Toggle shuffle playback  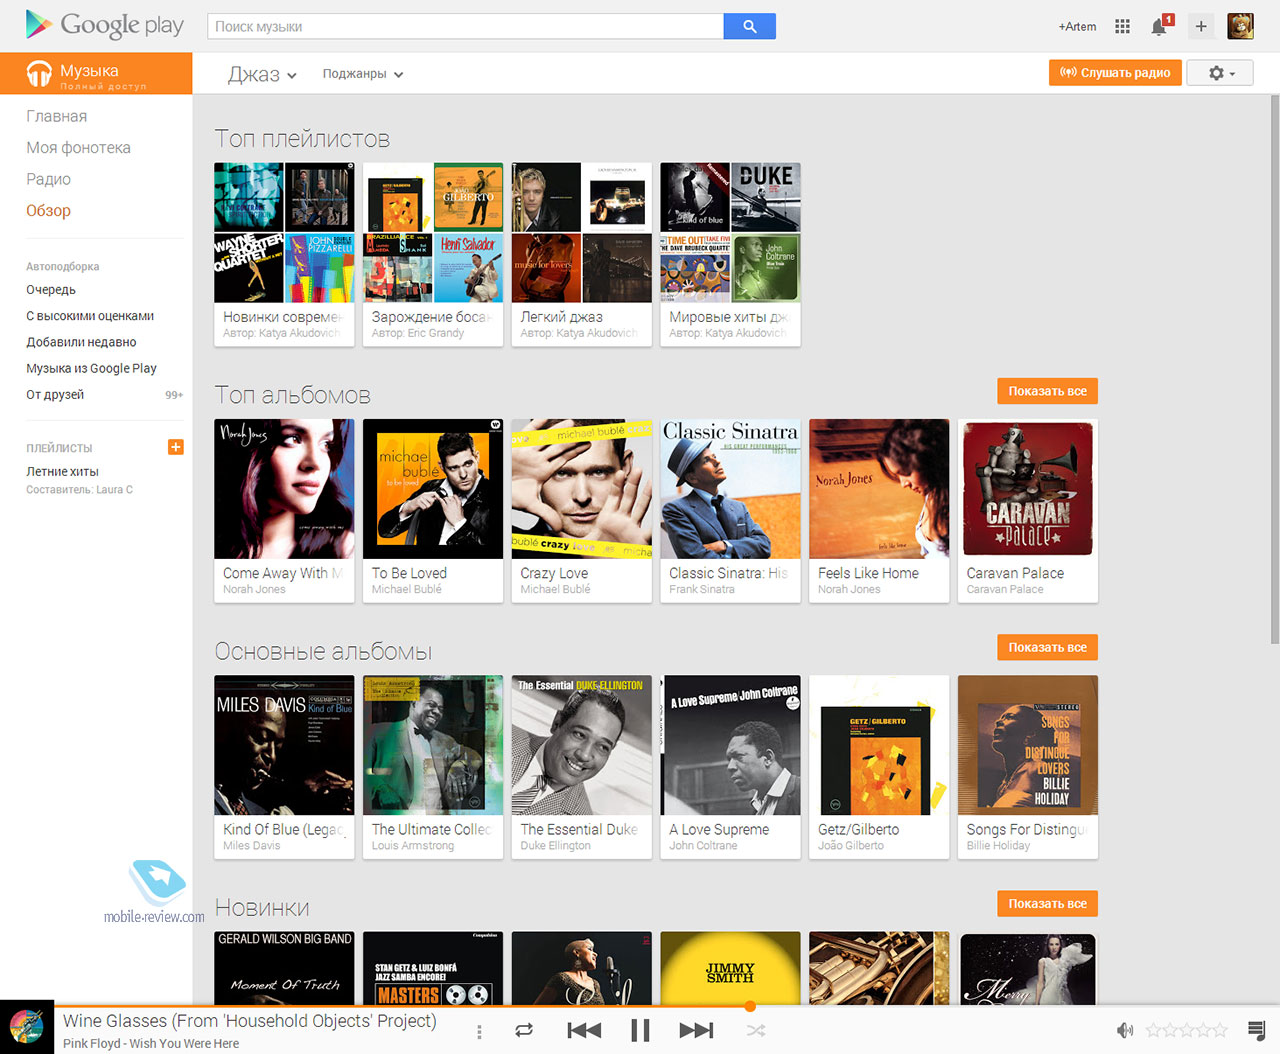[x=756, y=1030]
